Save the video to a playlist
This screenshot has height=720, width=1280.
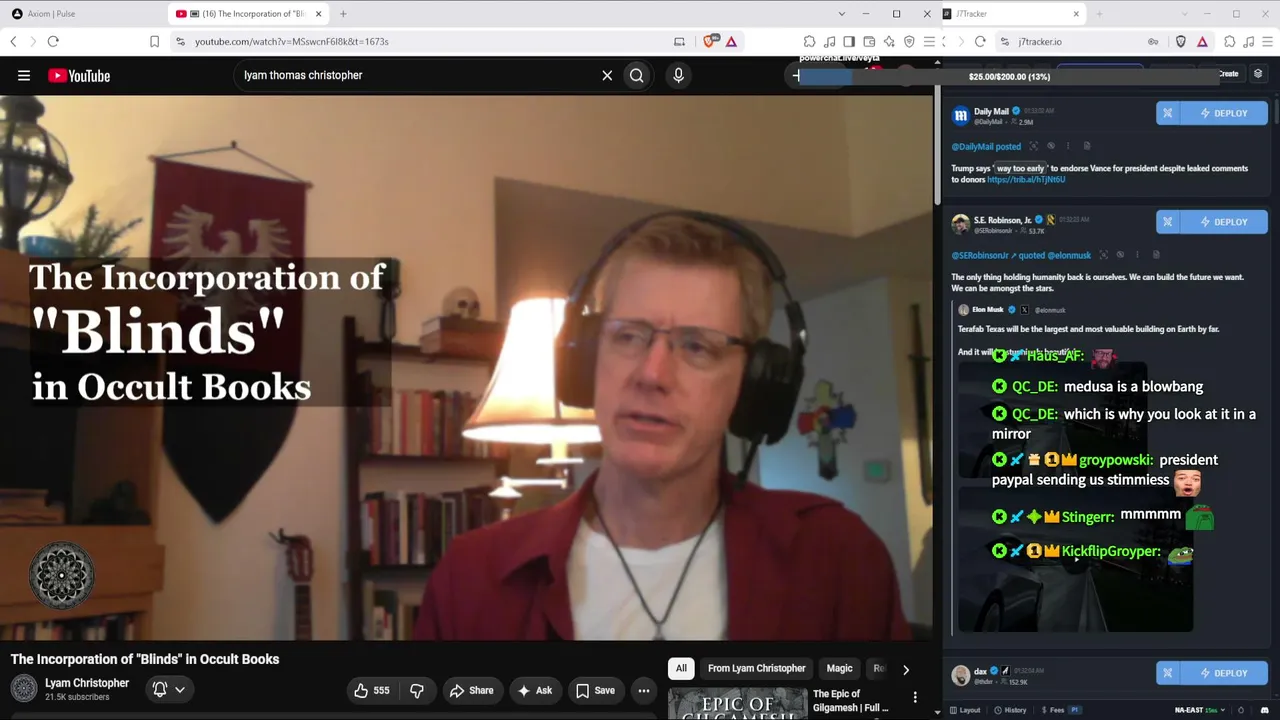tap(595, 690)
